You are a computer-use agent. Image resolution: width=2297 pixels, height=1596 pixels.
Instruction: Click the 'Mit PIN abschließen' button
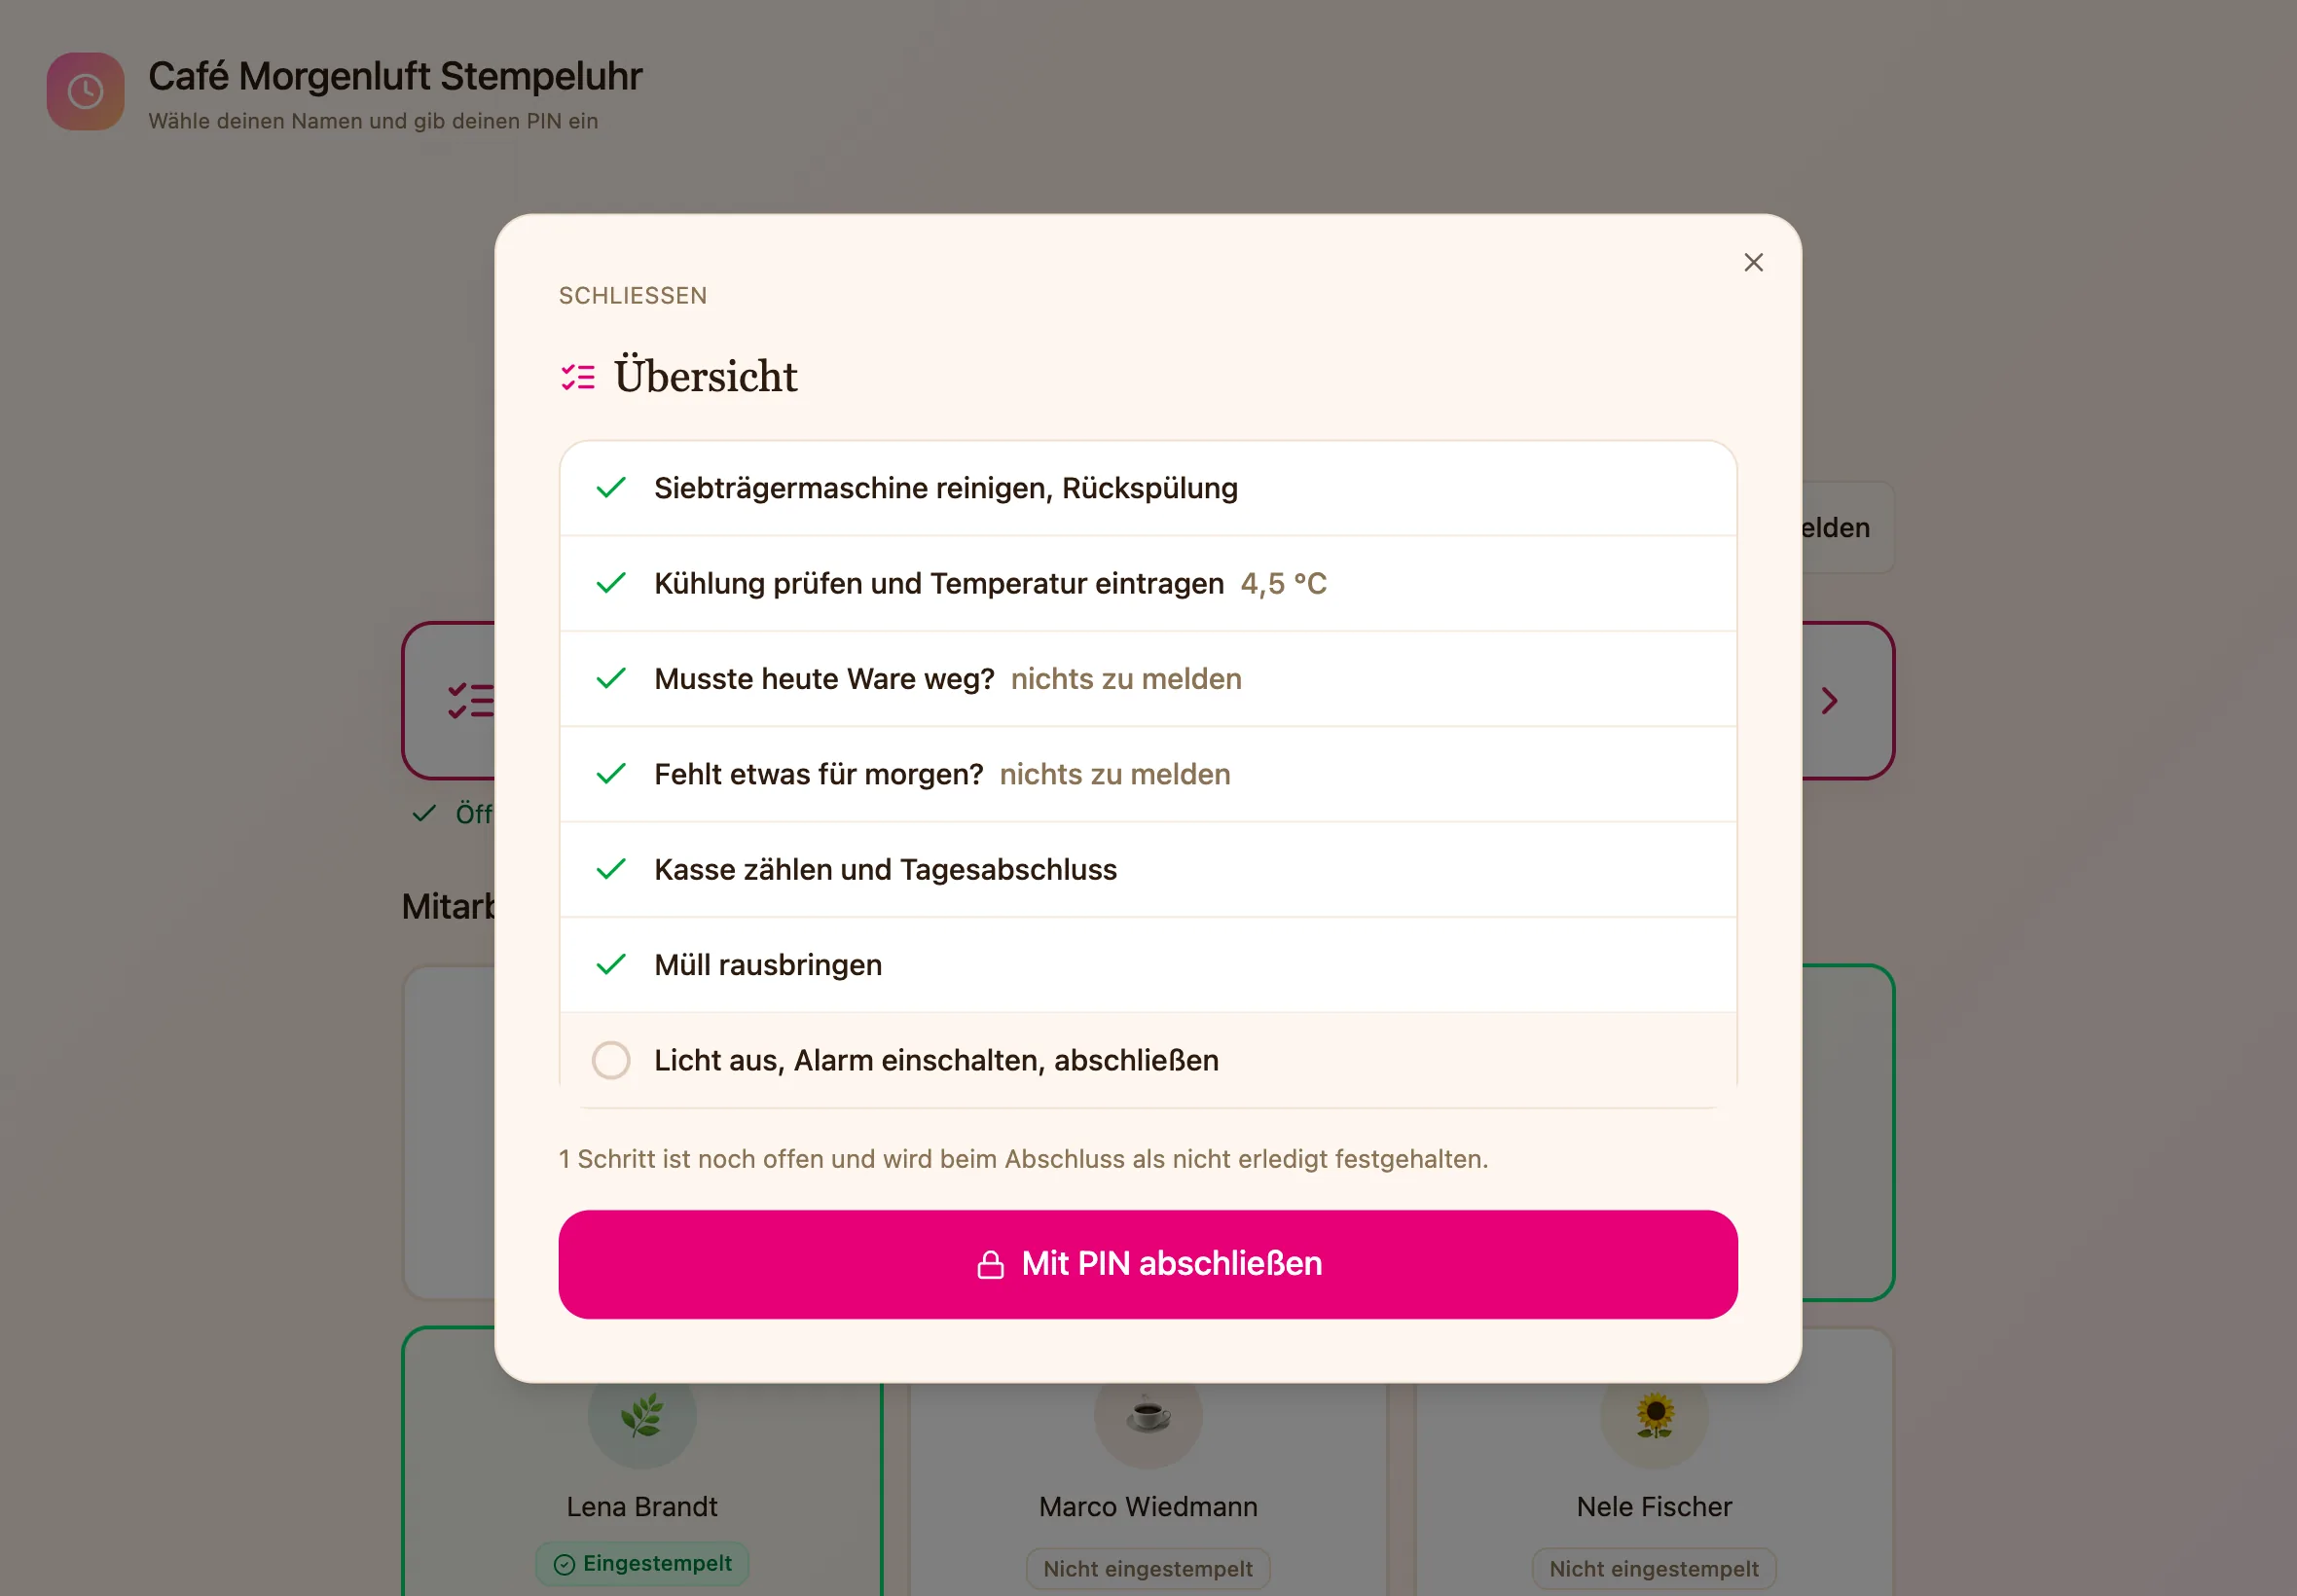[1148, 1264]
